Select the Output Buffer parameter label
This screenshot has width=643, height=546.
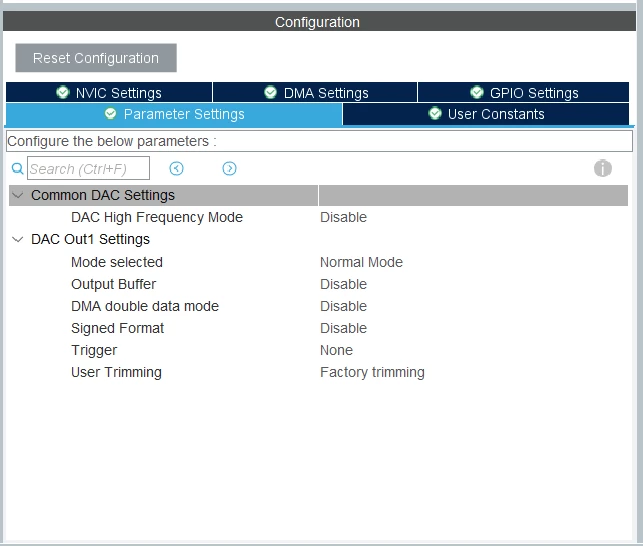point(114,284)
